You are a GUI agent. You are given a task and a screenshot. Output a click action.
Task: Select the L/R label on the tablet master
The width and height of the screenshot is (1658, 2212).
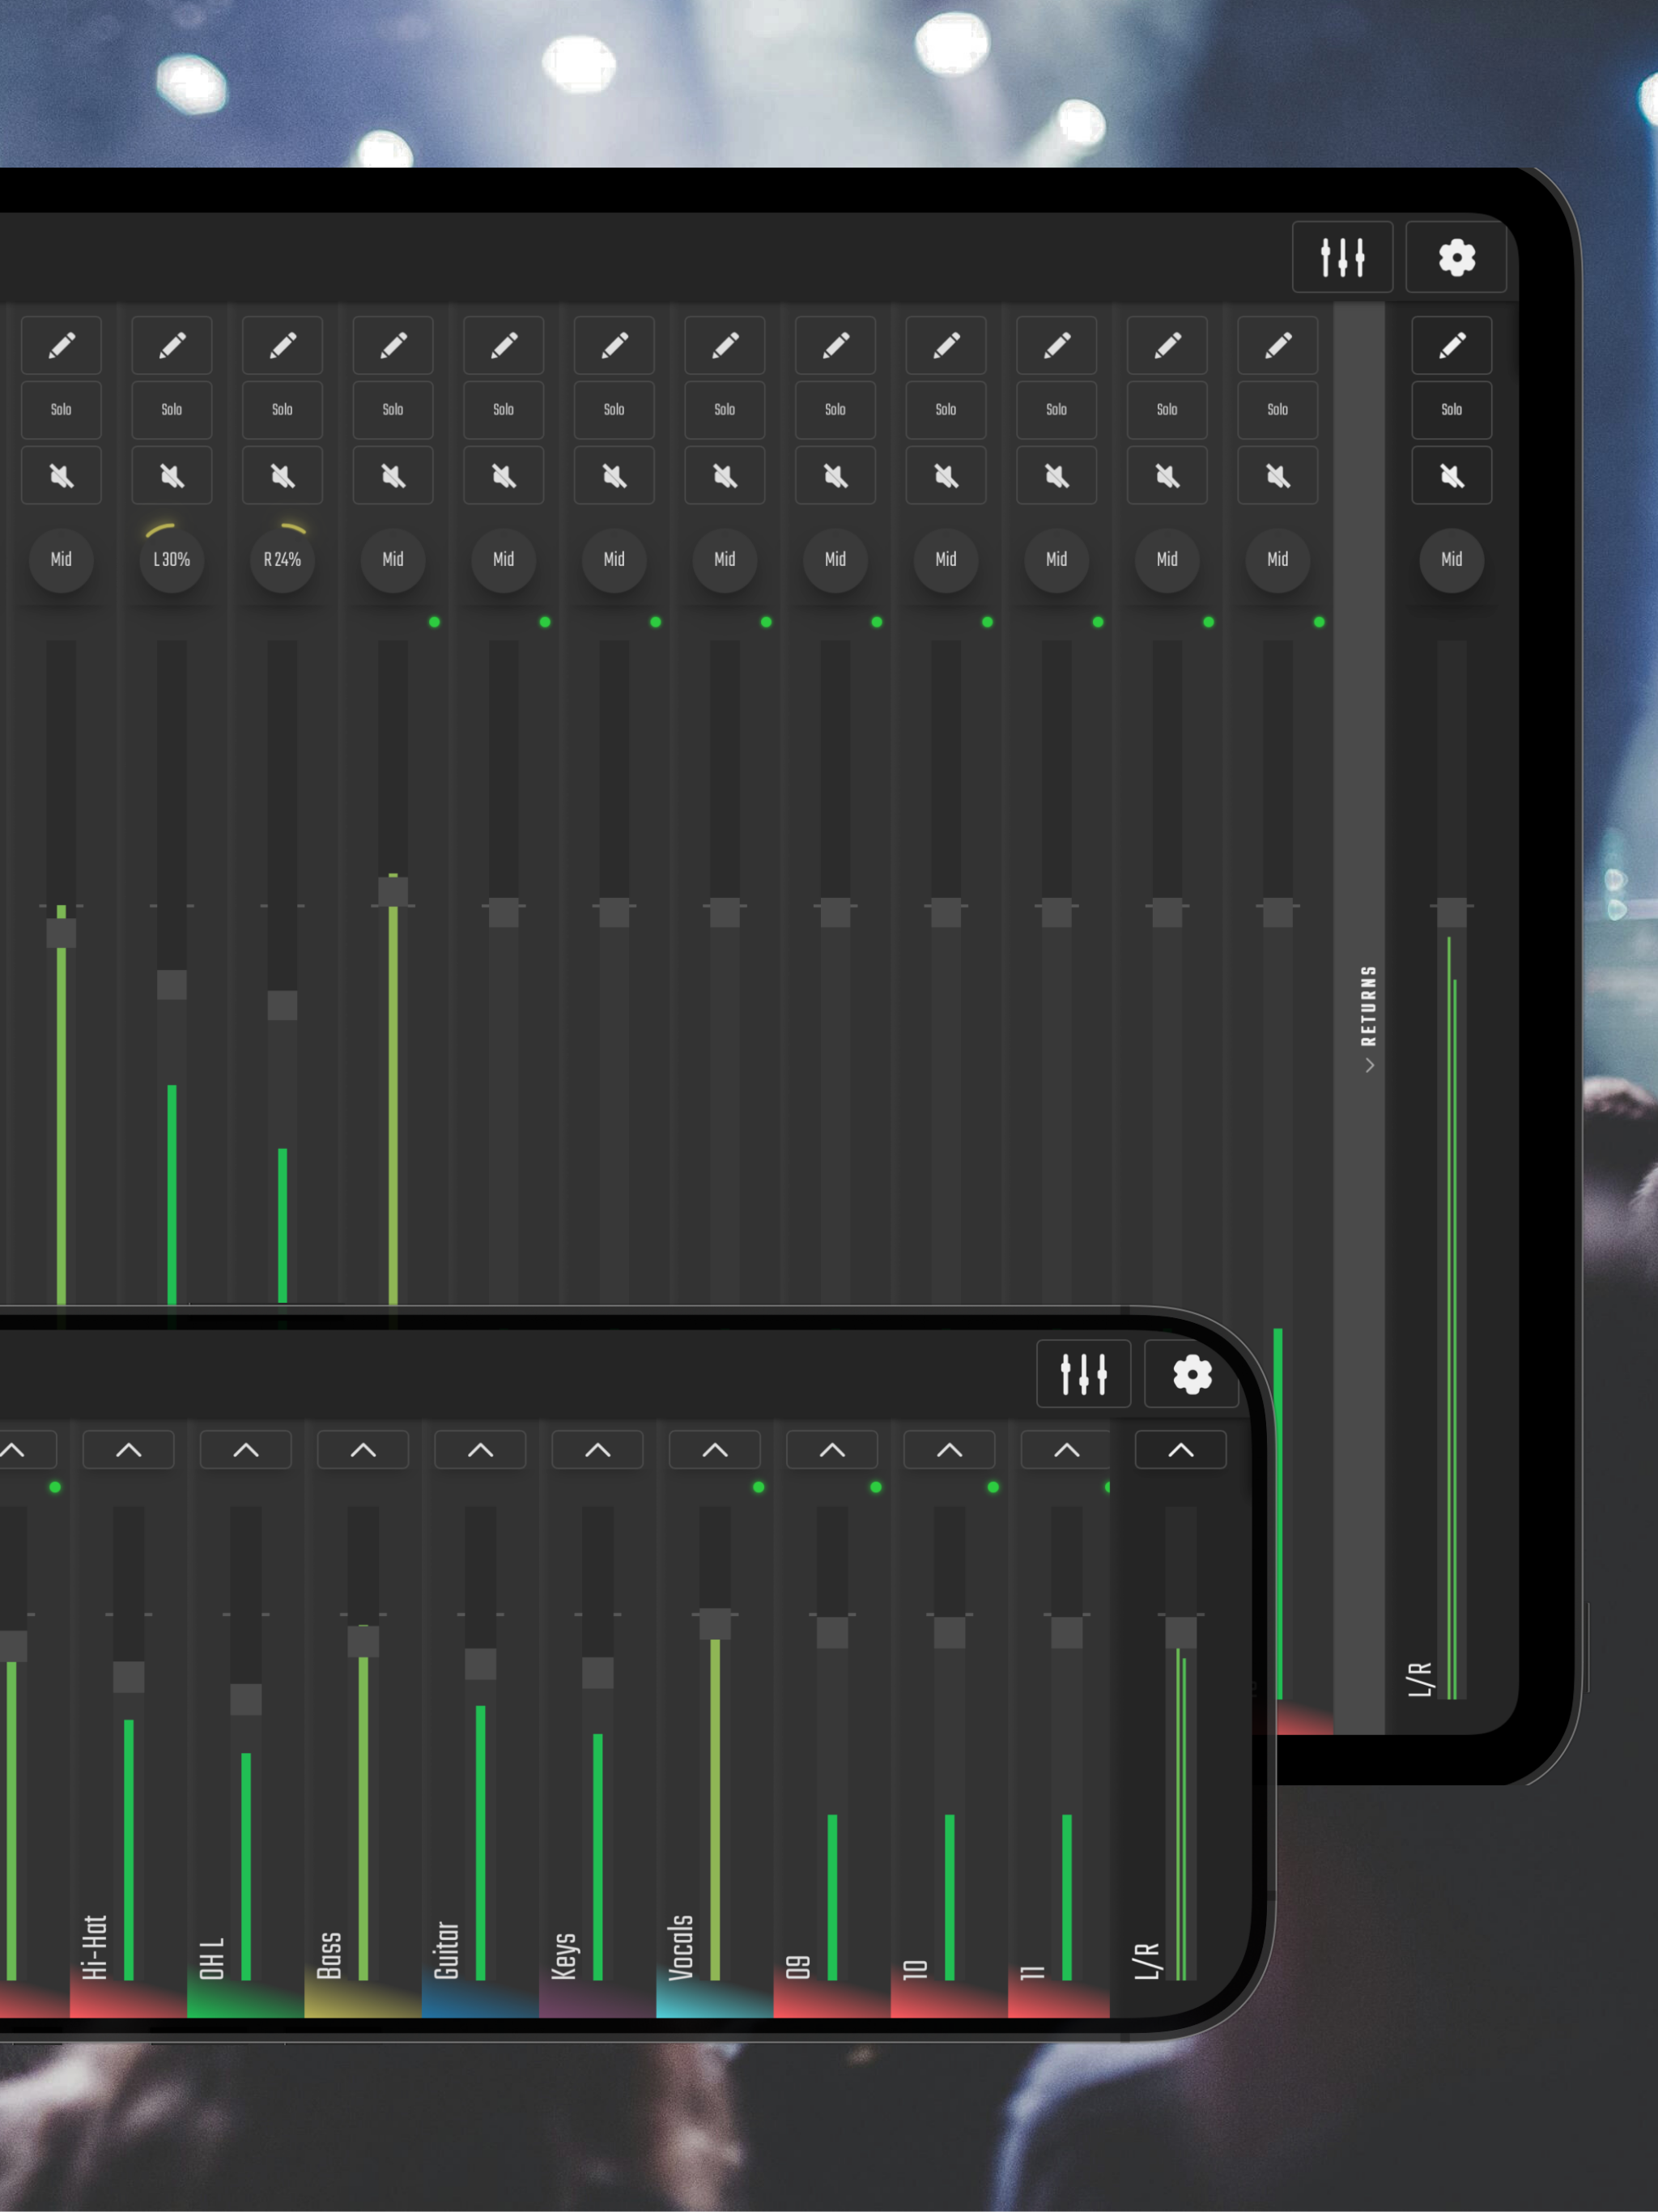[x=1420, y=1679]
